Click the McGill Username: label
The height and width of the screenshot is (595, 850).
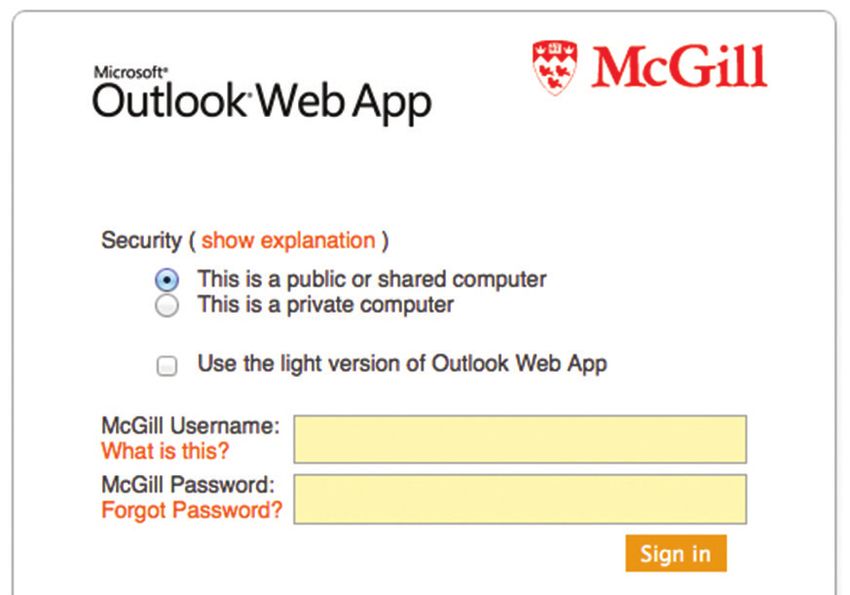(190, 425)
